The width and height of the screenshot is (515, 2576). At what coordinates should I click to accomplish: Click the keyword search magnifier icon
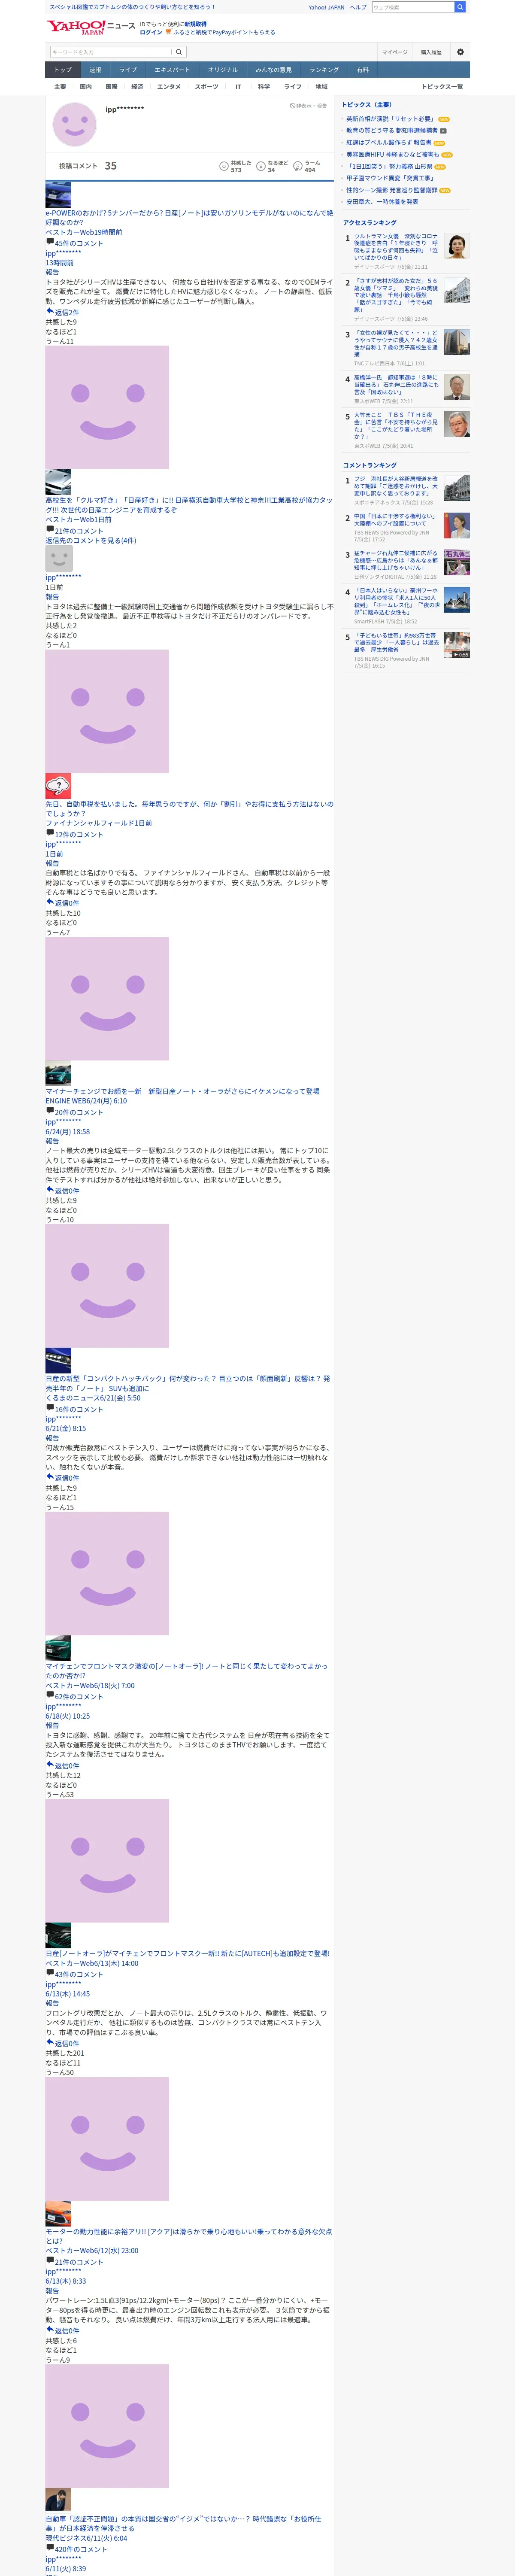click(x=179, y=52)
